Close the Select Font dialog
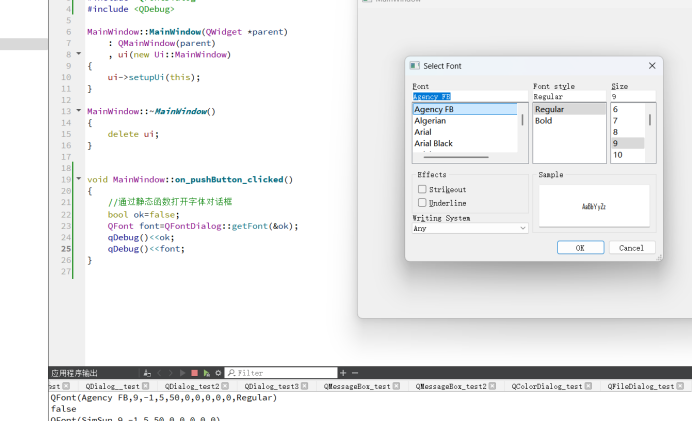 click(652, 66)
